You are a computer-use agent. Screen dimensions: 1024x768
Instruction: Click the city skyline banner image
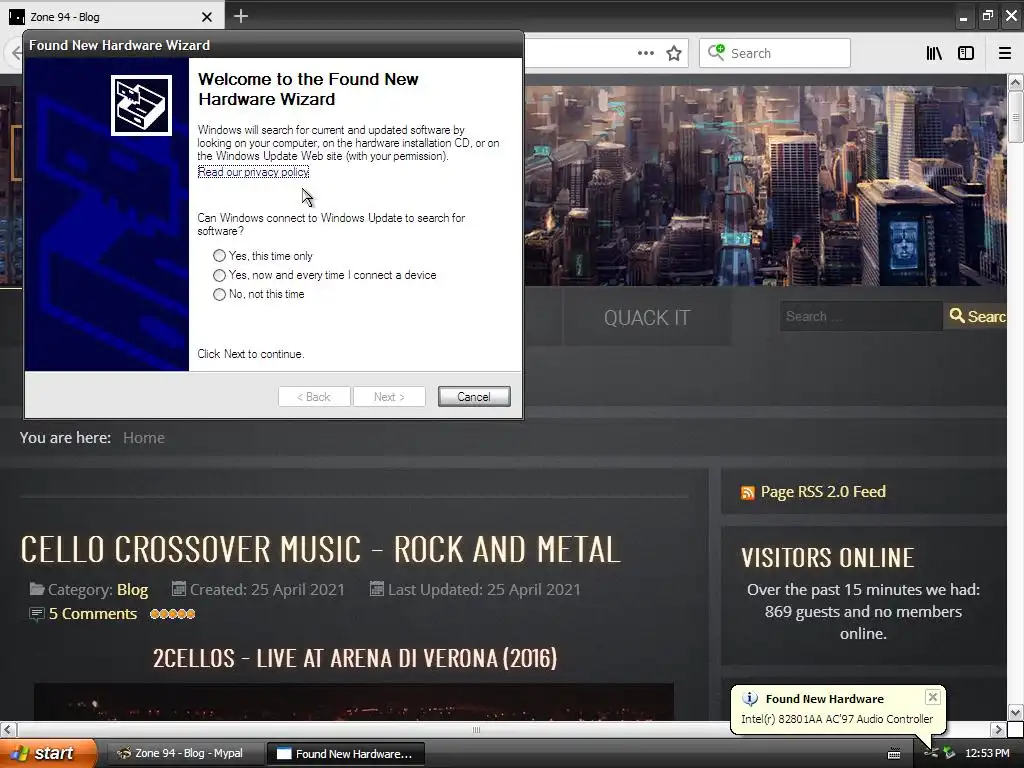(x=765, y=185)
